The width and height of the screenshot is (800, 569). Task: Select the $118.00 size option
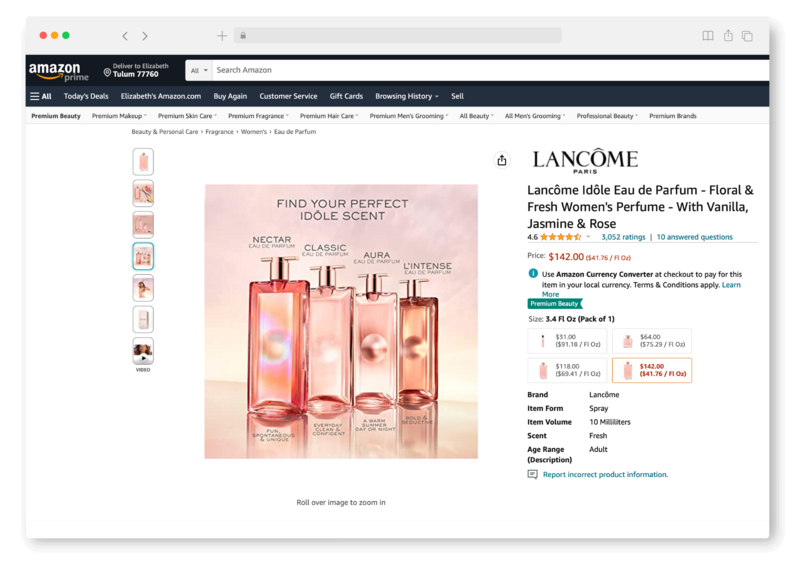[567, 370]
